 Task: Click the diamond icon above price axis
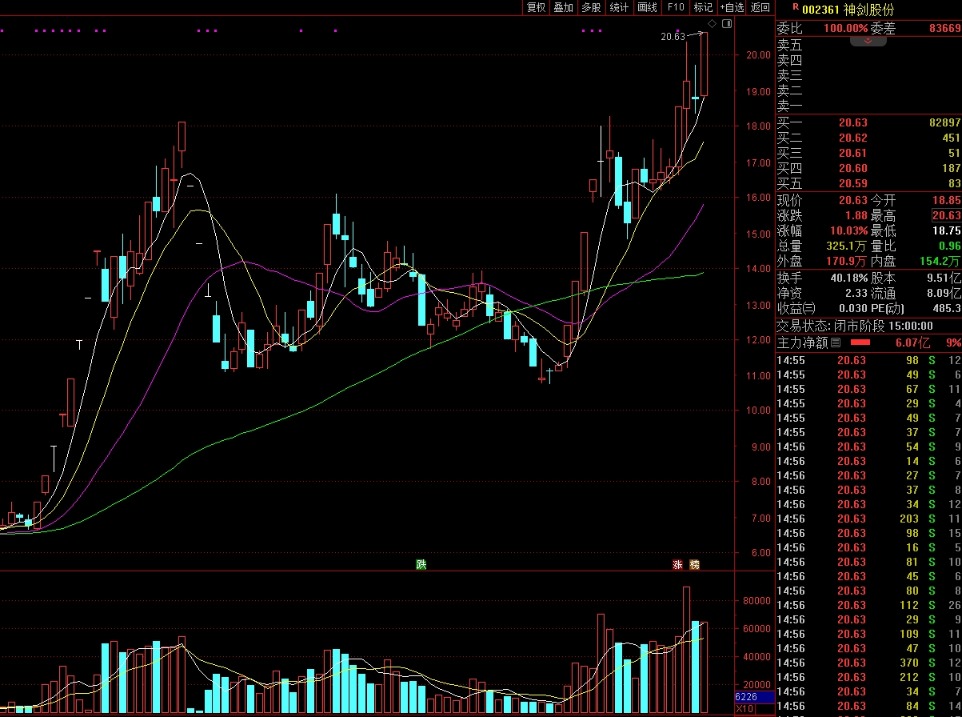711,22
